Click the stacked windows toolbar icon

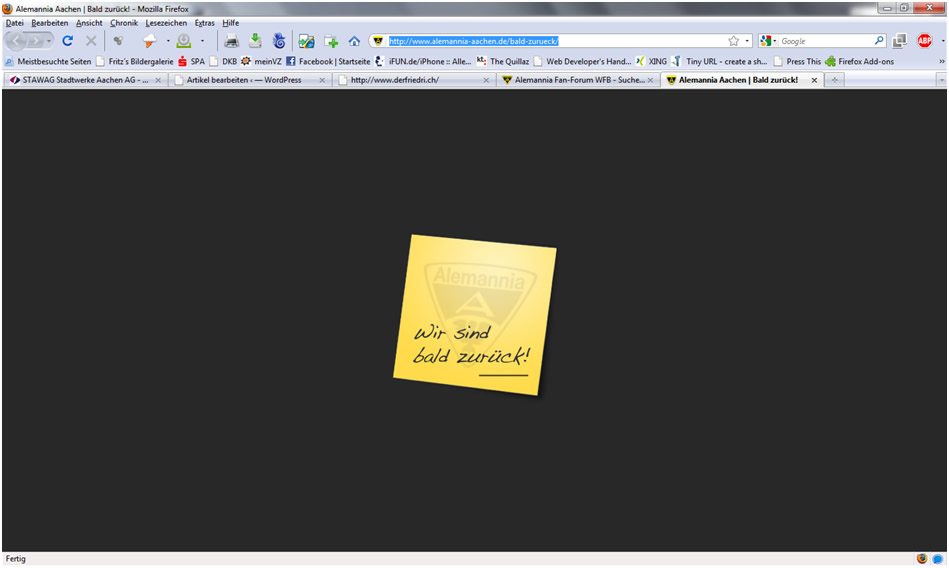pyautogui.click(x=899, y=41)
